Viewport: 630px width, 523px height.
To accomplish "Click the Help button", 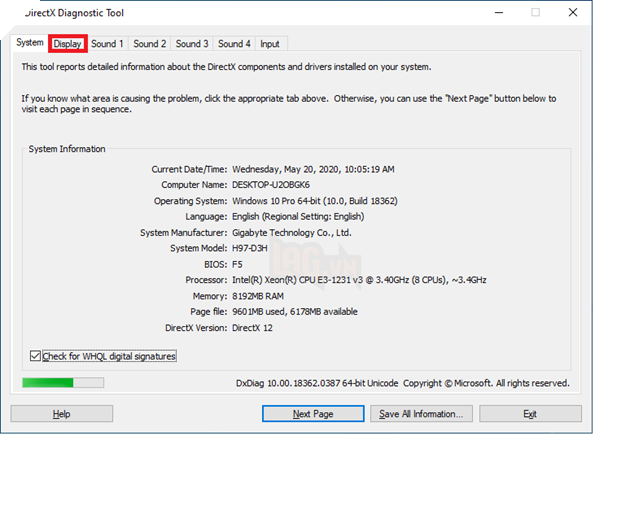I will coord(62,414).
